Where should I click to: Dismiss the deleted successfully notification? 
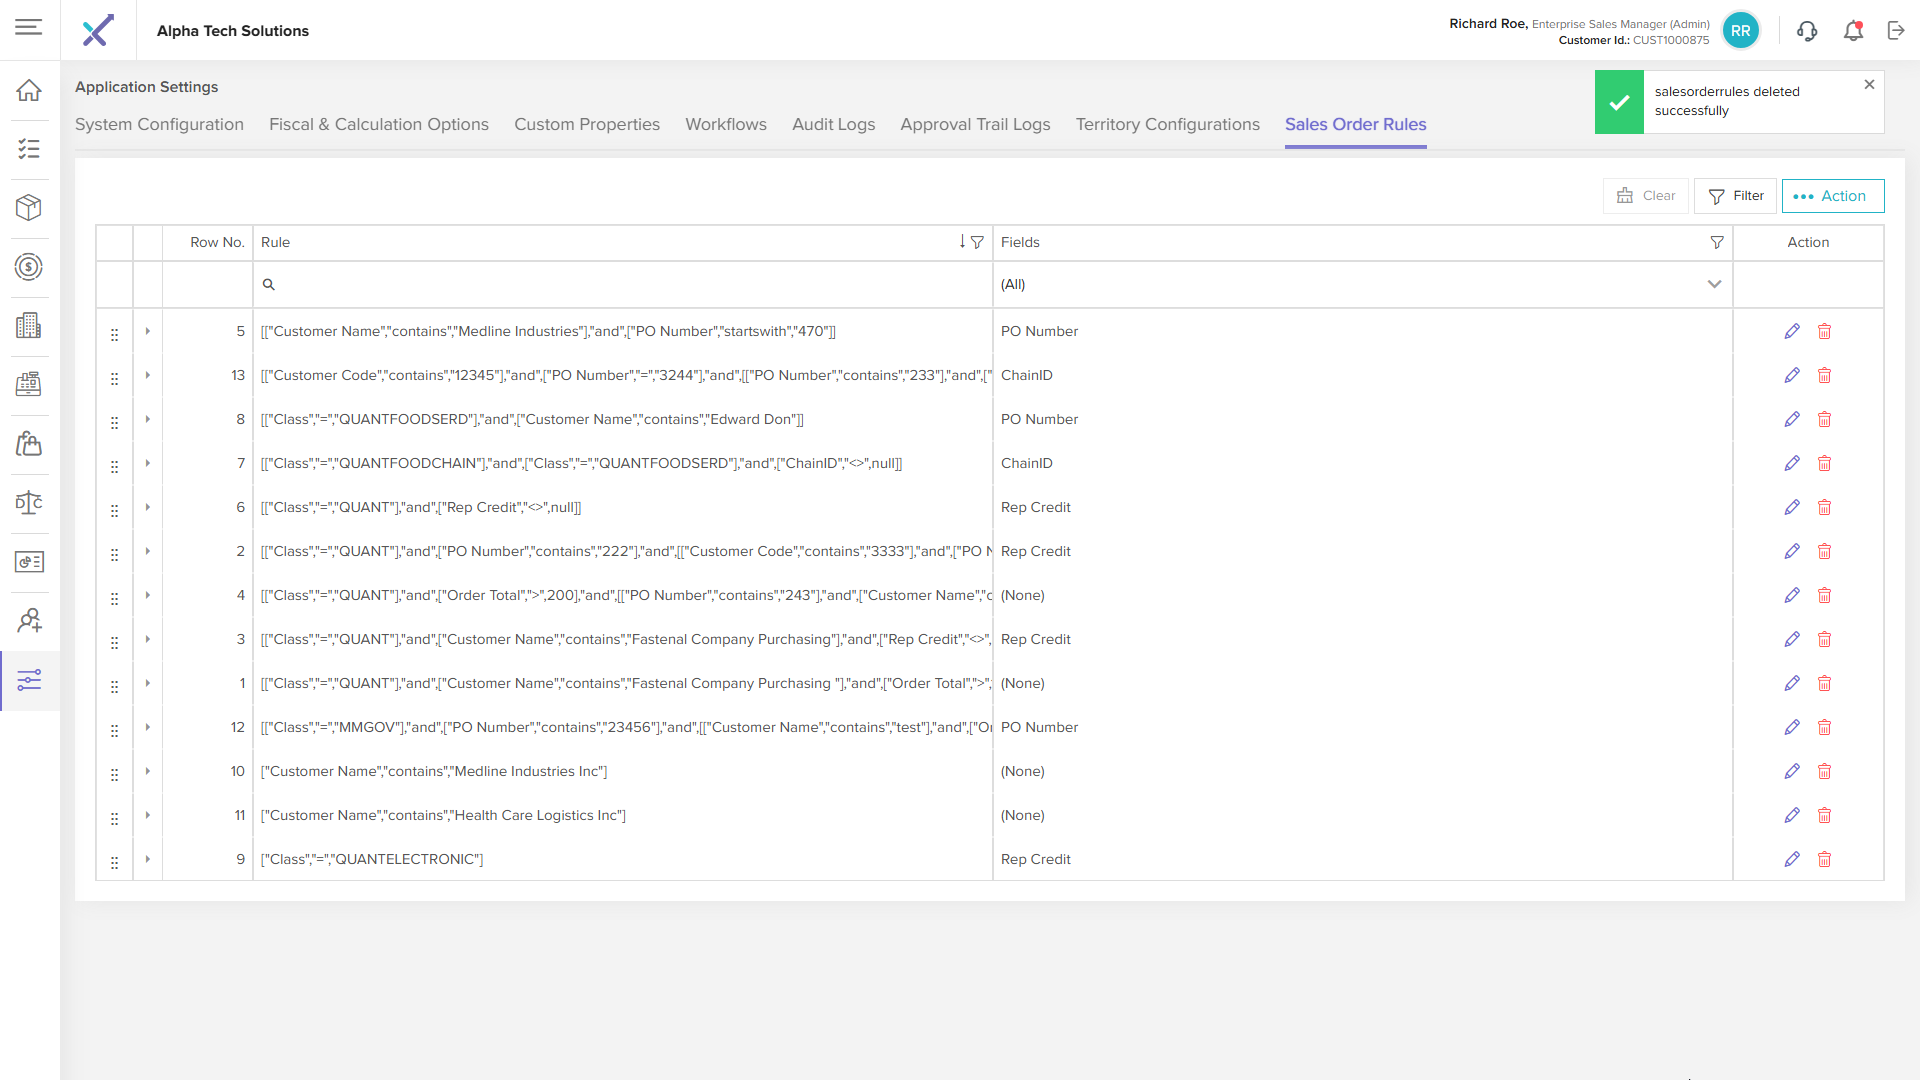pyautogui.click(x=1869, y=85)
